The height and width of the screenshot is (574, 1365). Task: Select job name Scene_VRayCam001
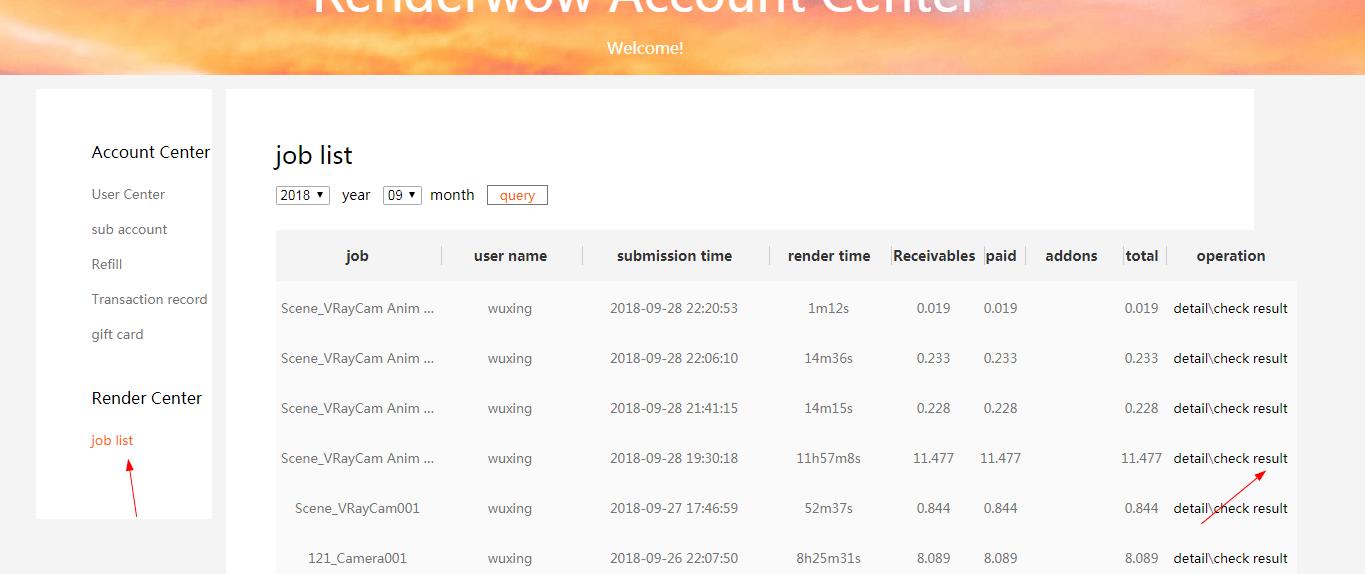click(357, 508)
